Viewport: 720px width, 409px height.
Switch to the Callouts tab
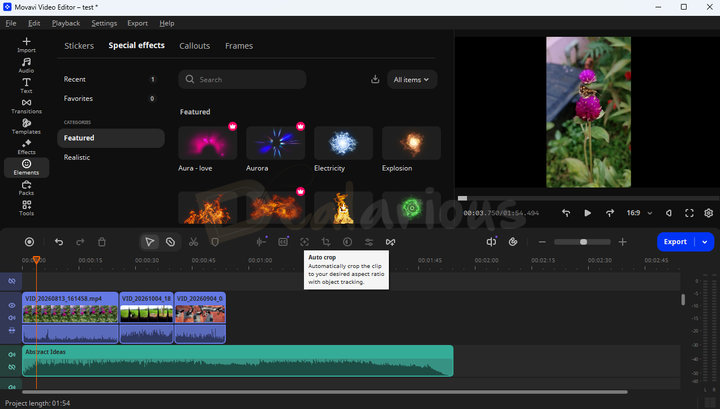(195, 45)
